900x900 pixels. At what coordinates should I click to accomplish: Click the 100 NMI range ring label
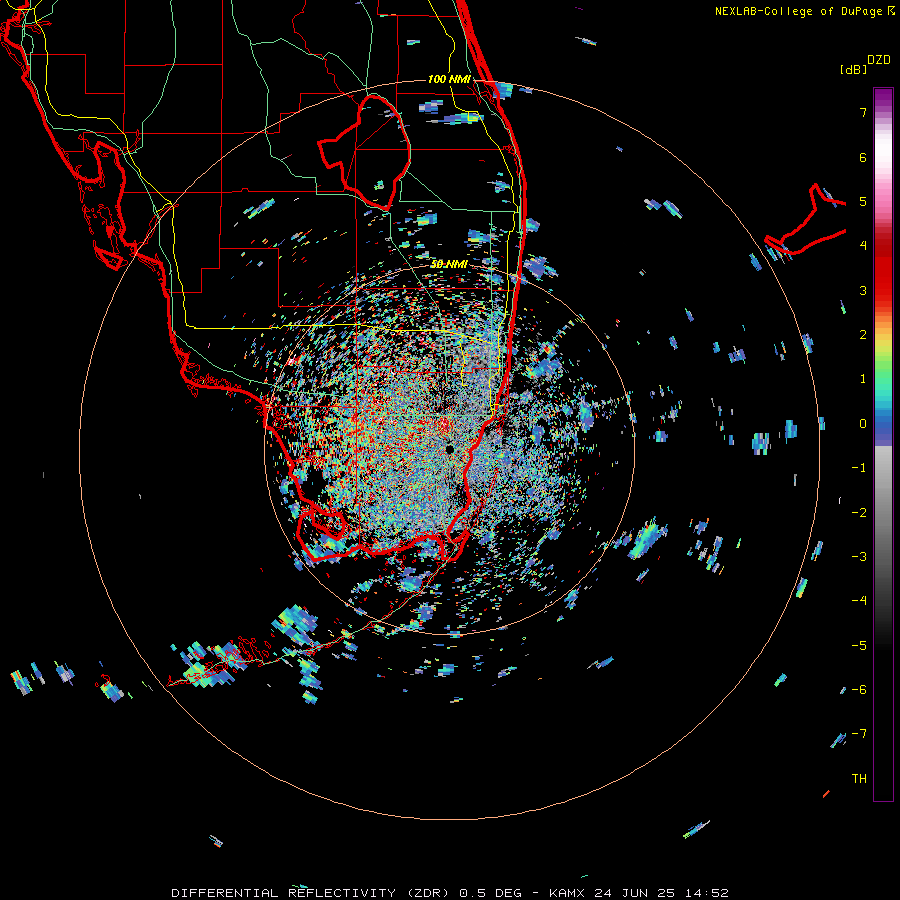449,79
